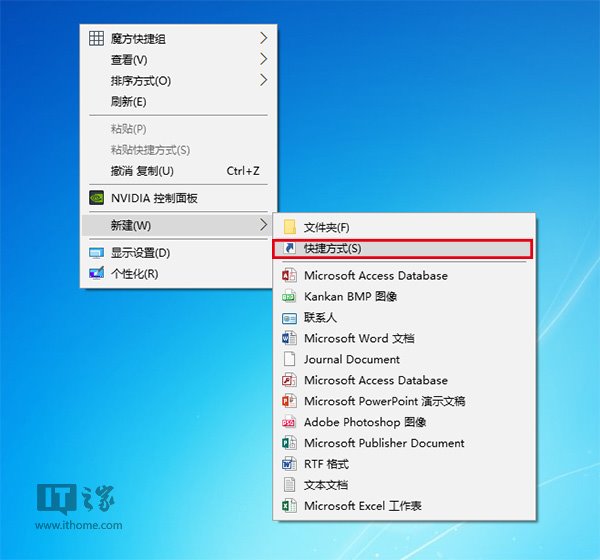Click the grid icon beside 魔方快捷组
This screenshot has height=560, width=600.
(96, 38)
